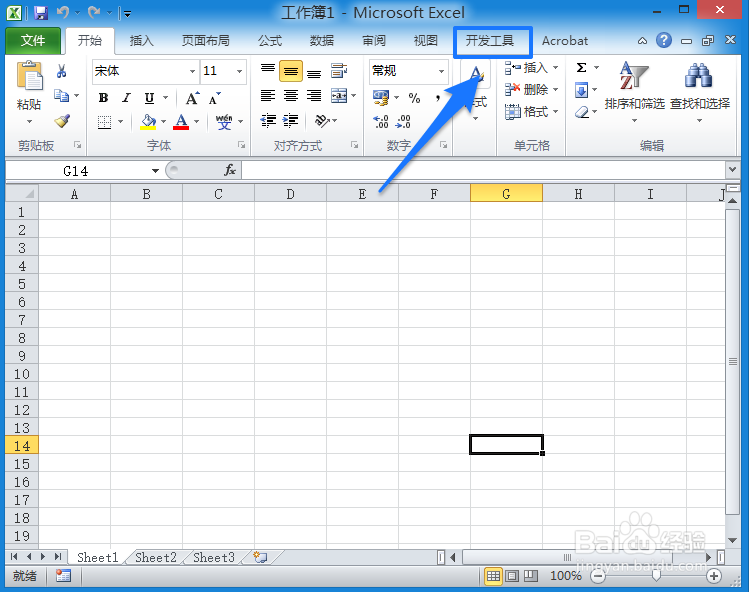749x592 pixels.
Task: Apply red font color
Action: (x=181, y=121)
